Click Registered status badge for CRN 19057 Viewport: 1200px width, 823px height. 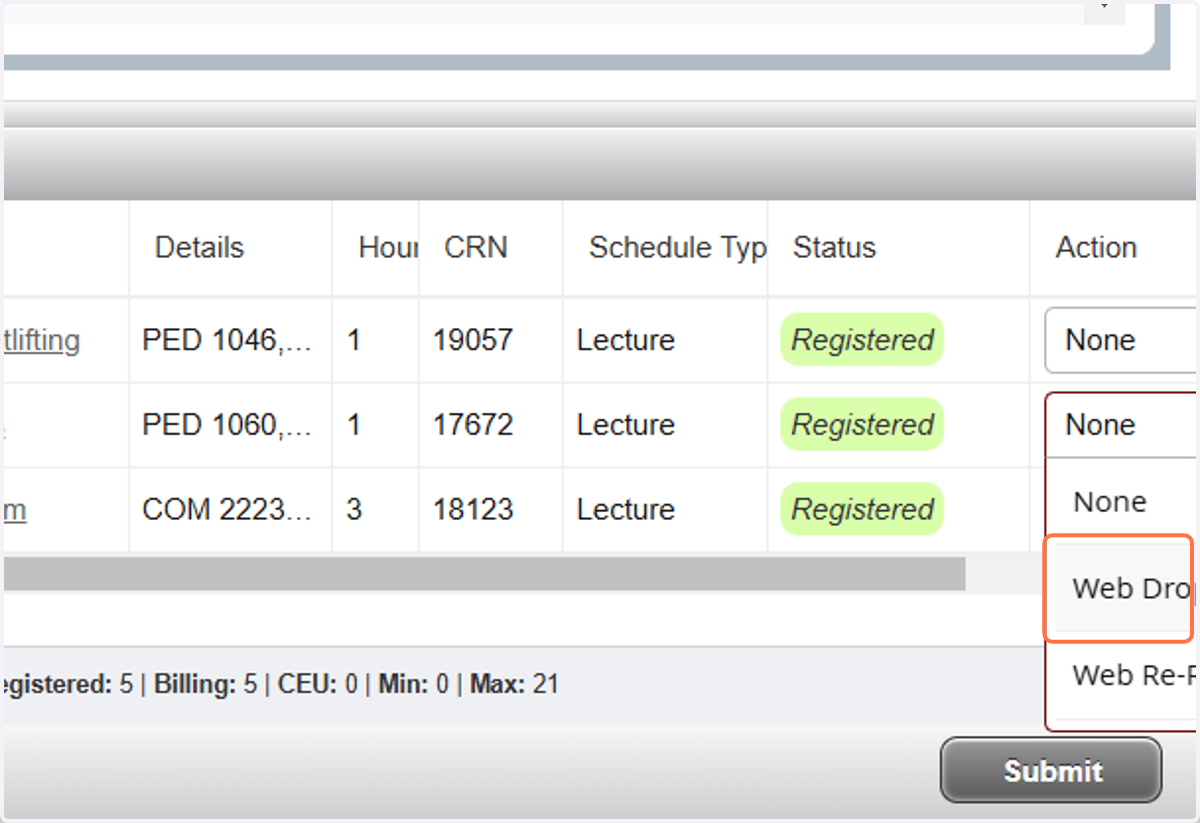[x=862, y=340]
